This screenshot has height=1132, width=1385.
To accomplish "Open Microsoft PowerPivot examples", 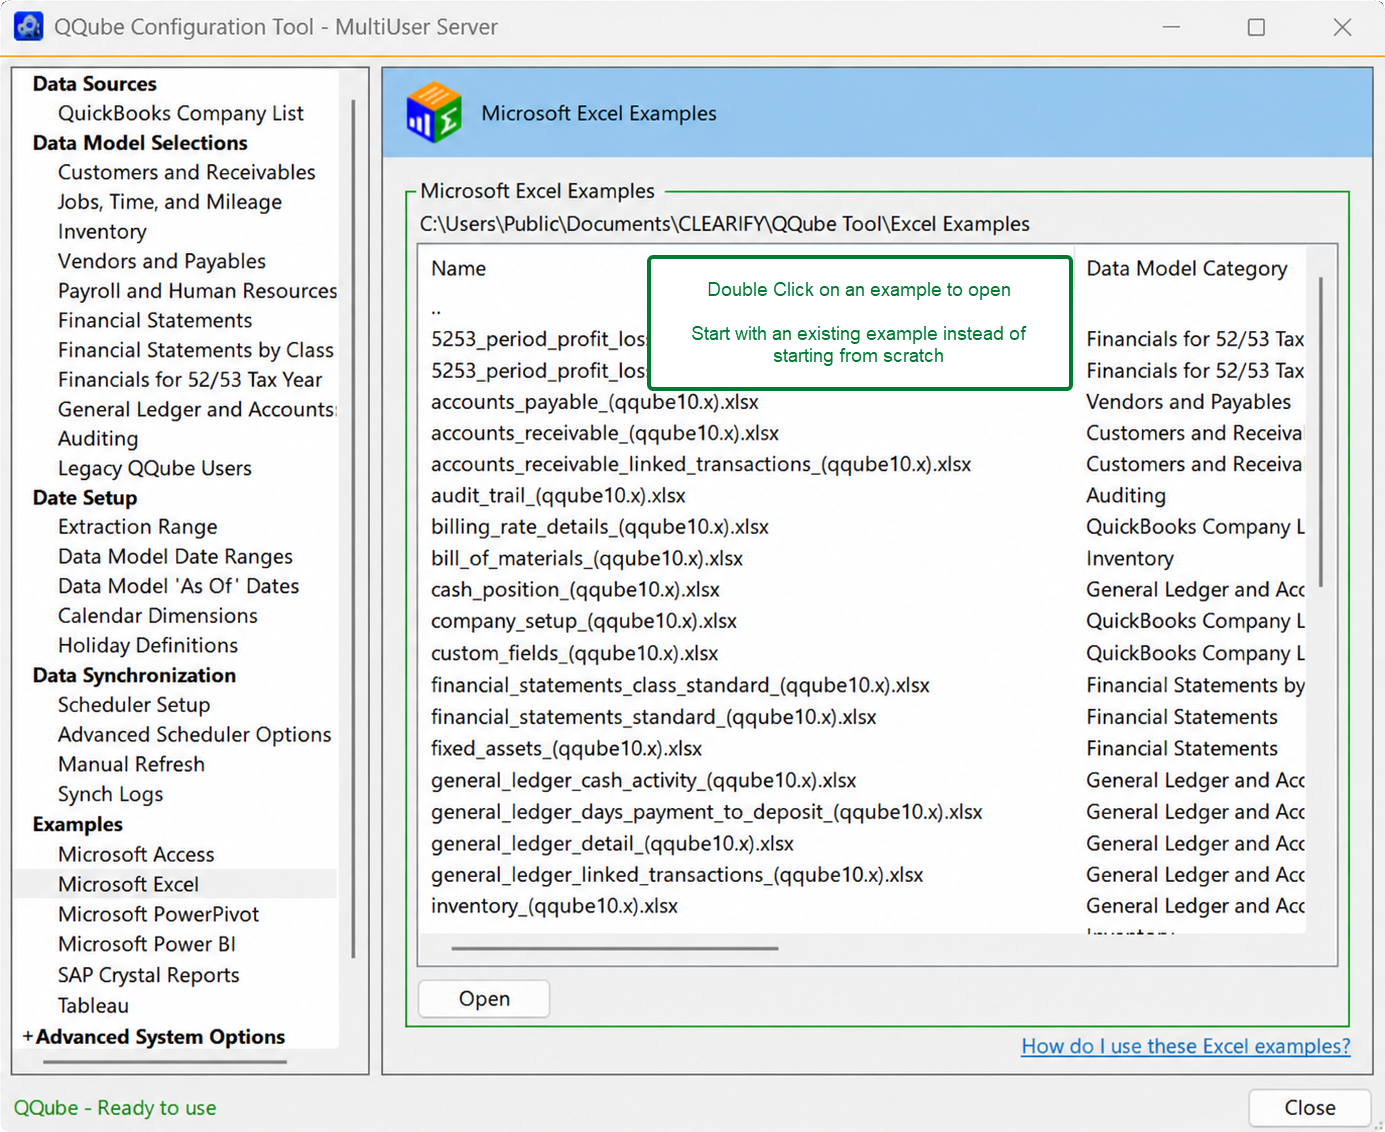I will 159,914.
